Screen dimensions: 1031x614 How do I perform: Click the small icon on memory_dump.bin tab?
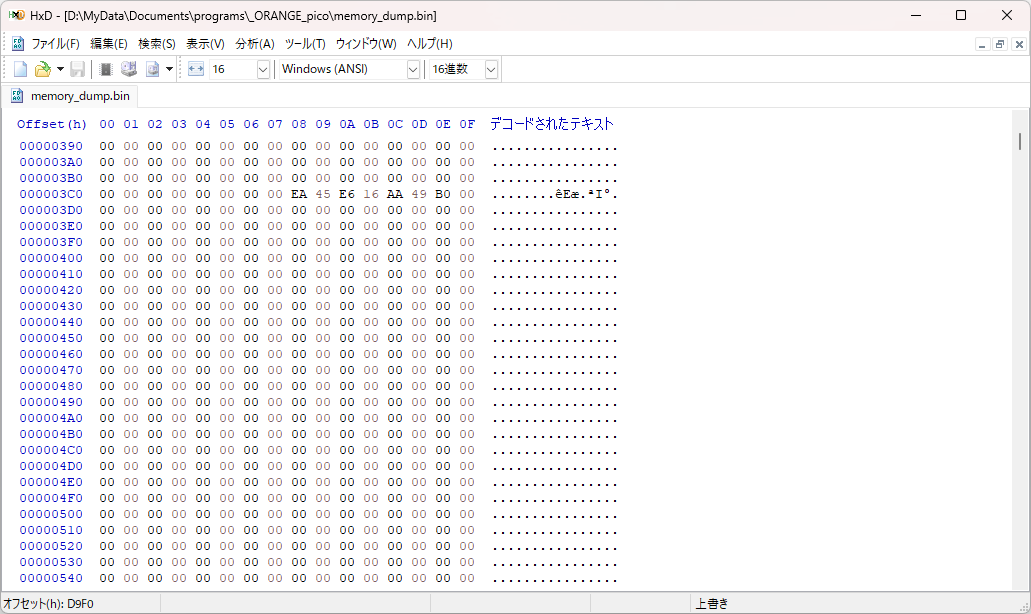[15, 96]
